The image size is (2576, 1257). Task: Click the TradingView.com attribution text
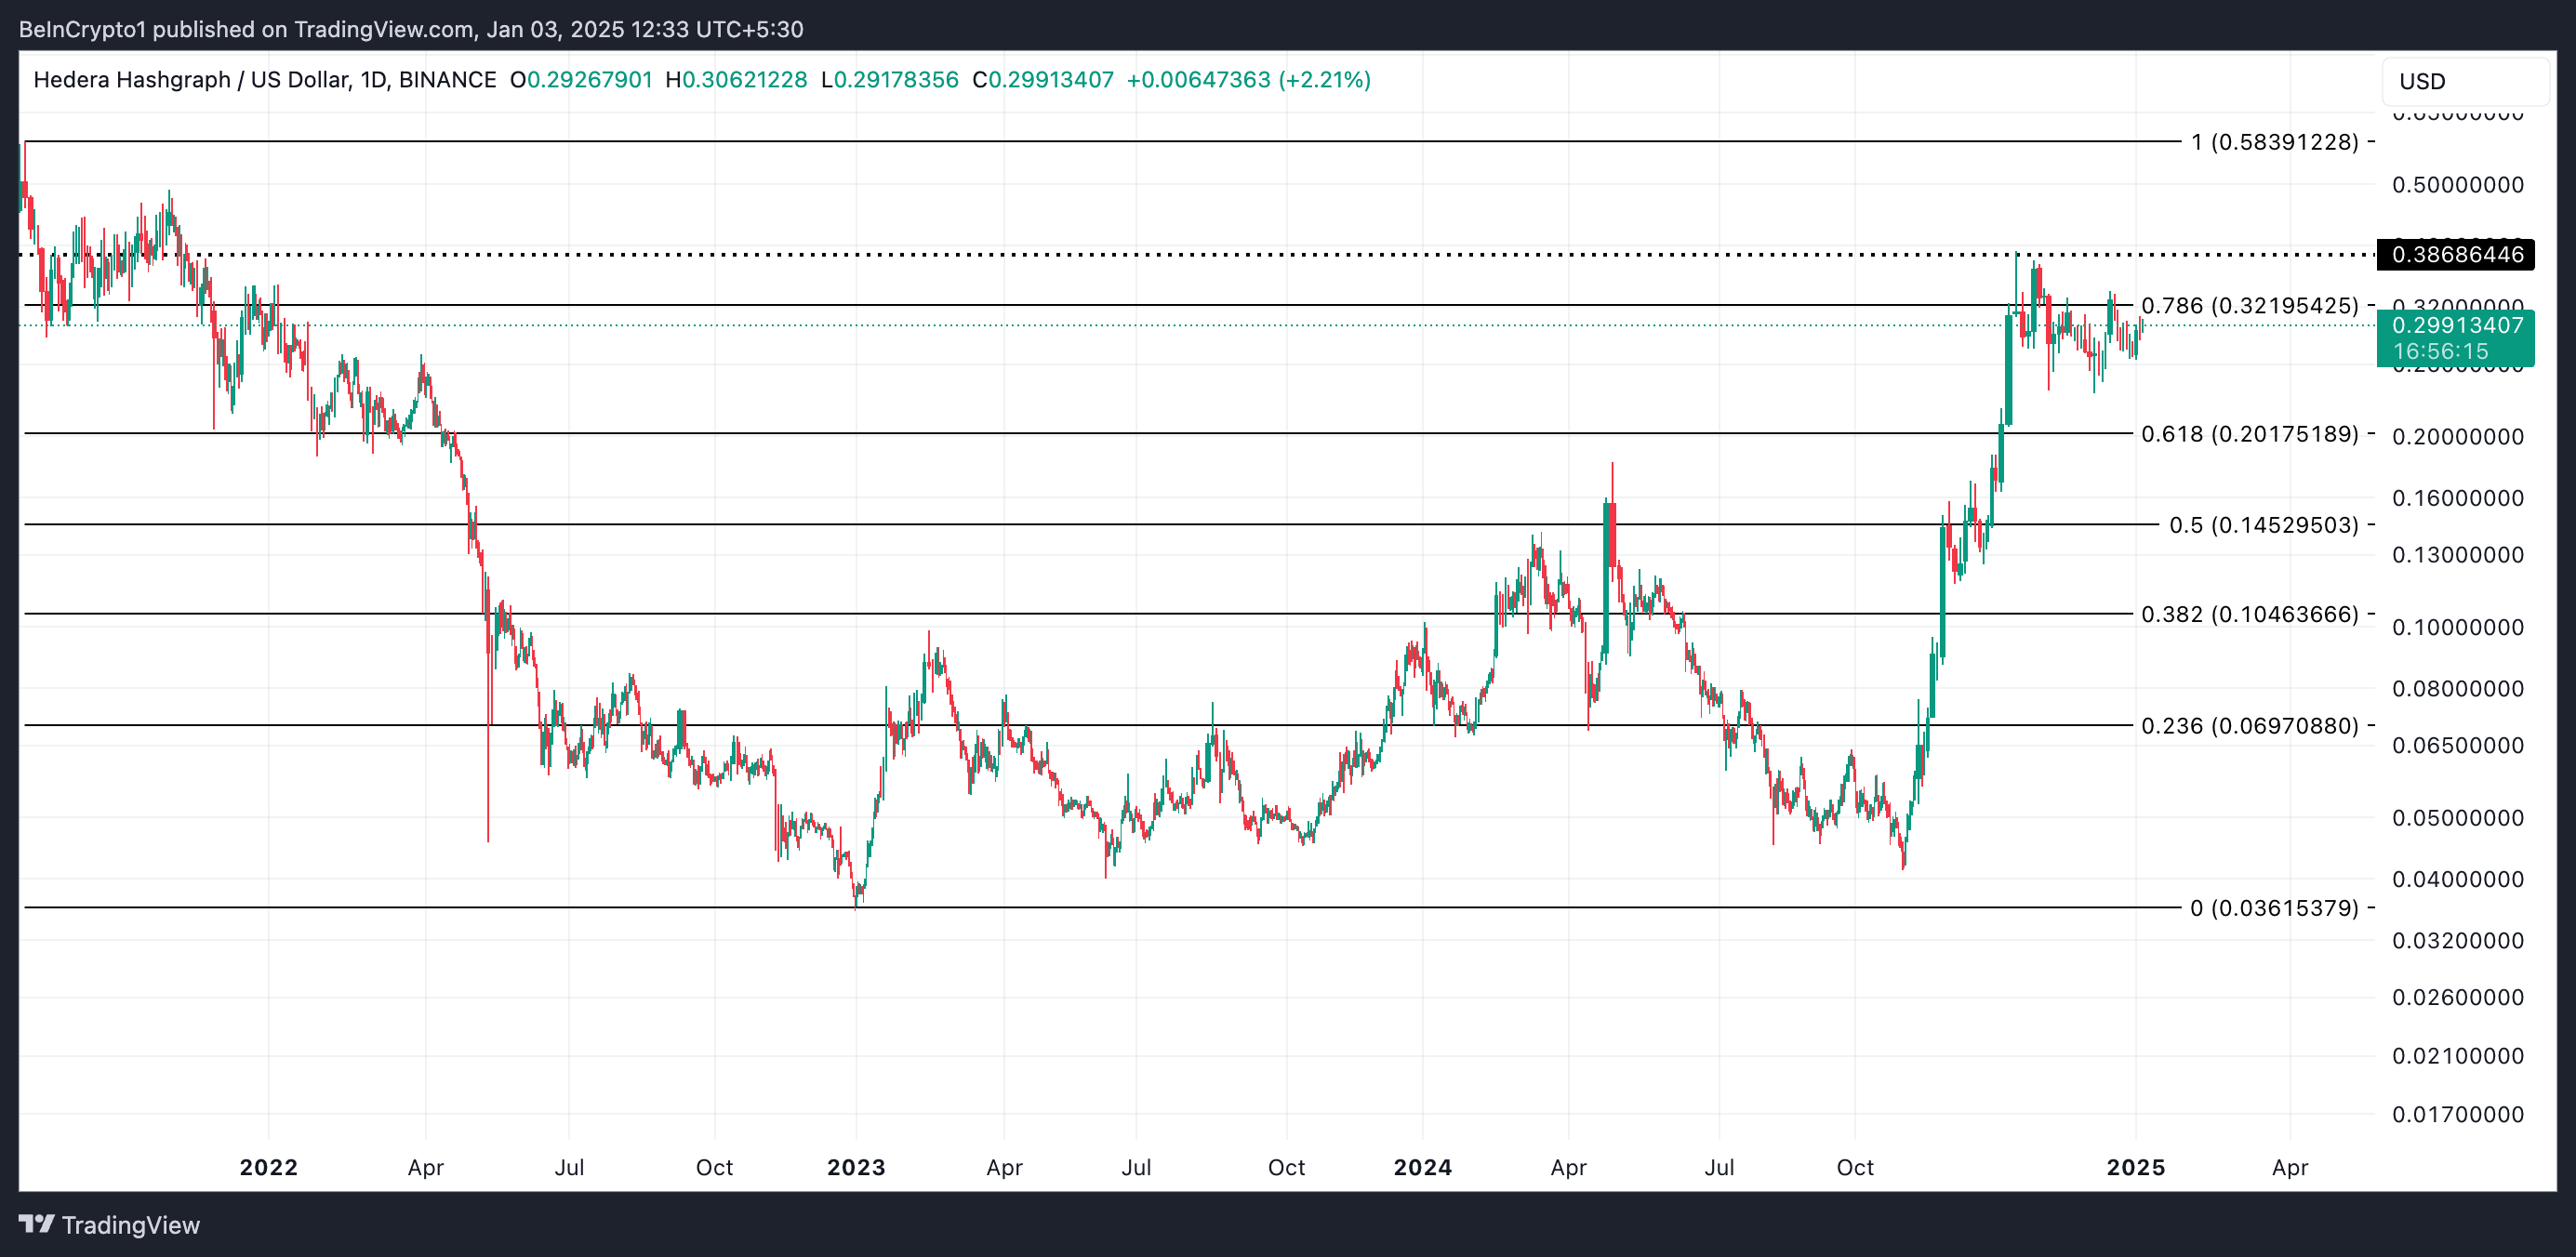pyautogui.click(x=385, y=29)
